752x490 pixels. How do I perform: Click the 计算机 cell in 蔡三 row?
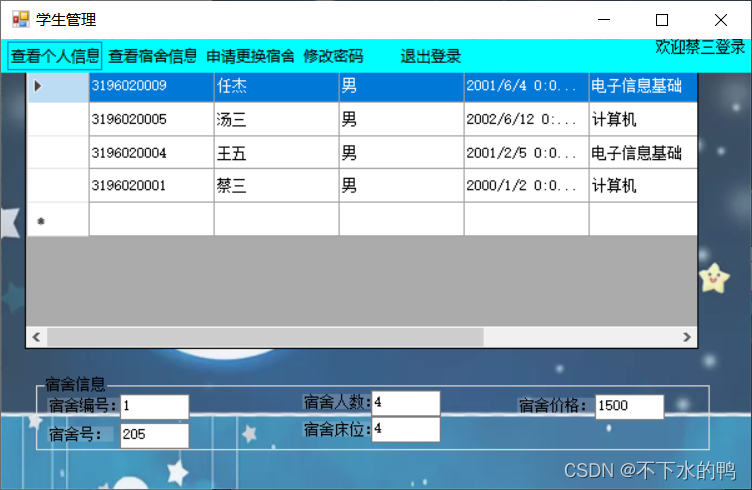(x=641, y=186)
